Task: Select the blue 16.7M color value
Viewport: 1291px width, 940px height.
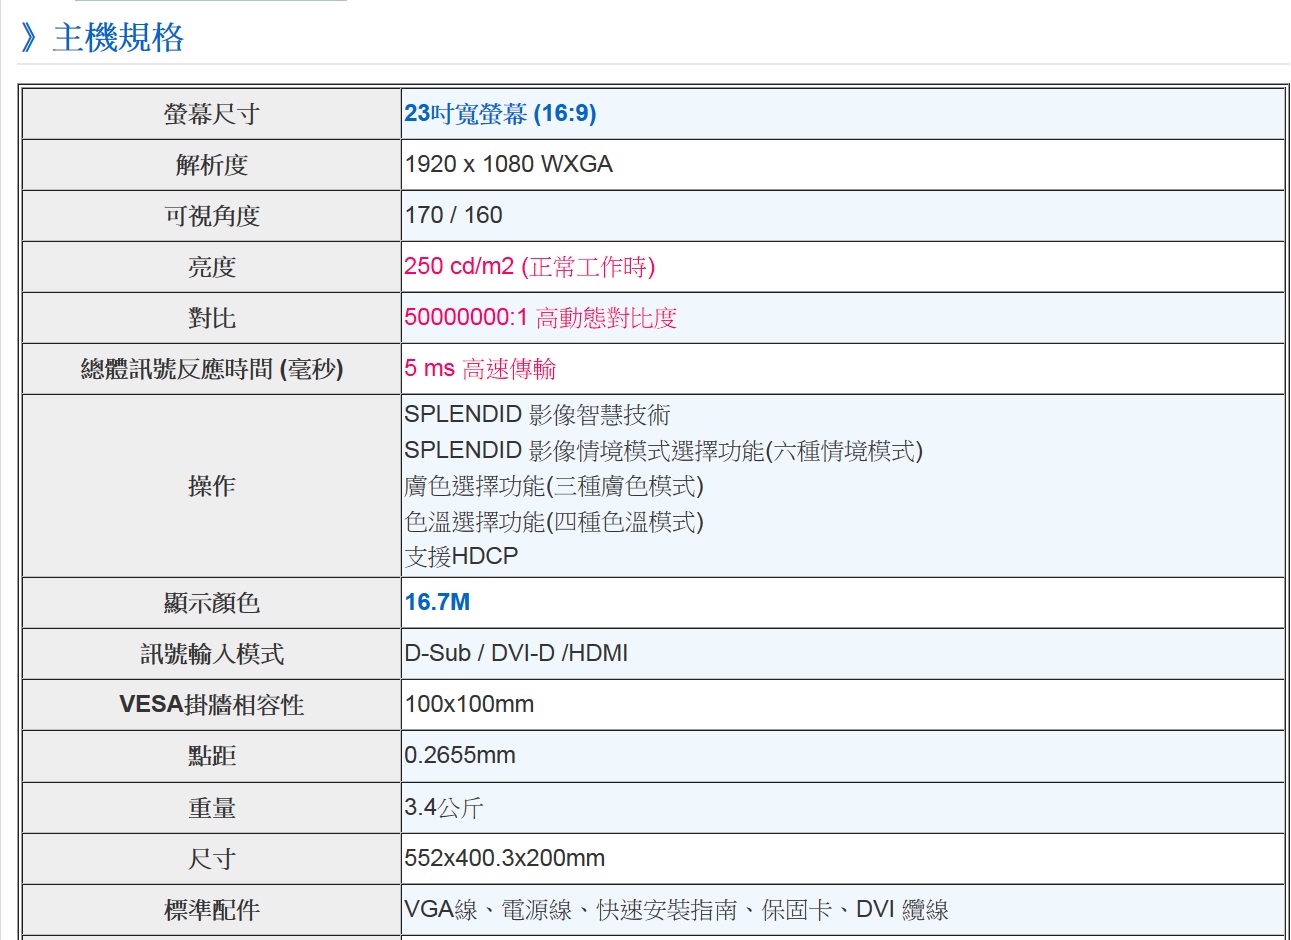Action: (x=437, y=603)
